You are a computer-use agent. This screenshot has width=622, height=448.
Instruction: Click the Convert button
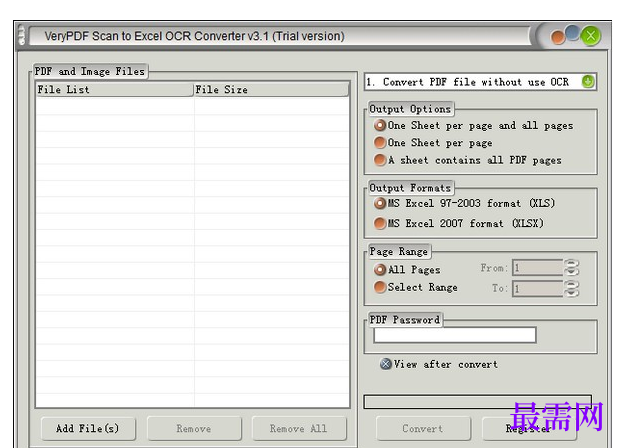tap(423, 429)
